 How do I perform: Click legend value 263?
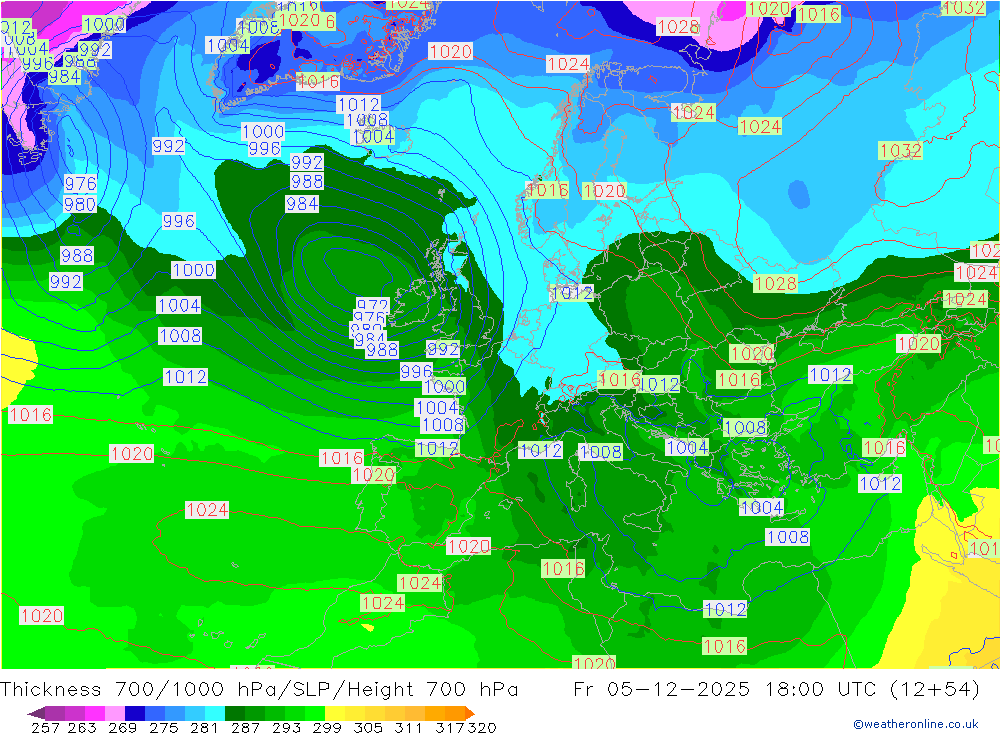point(82,727)
